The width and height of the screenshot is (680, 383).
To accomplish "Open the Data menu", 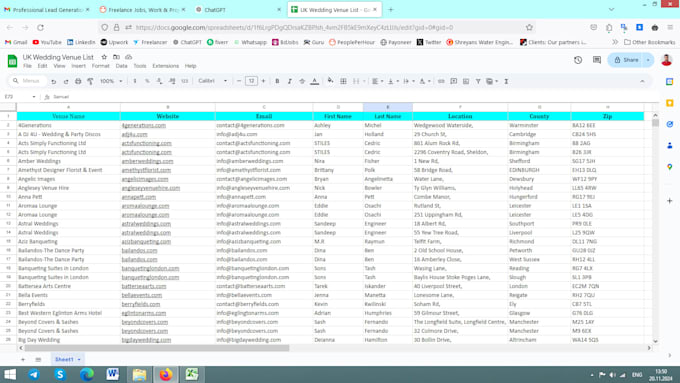I will [x=121, y=66].
